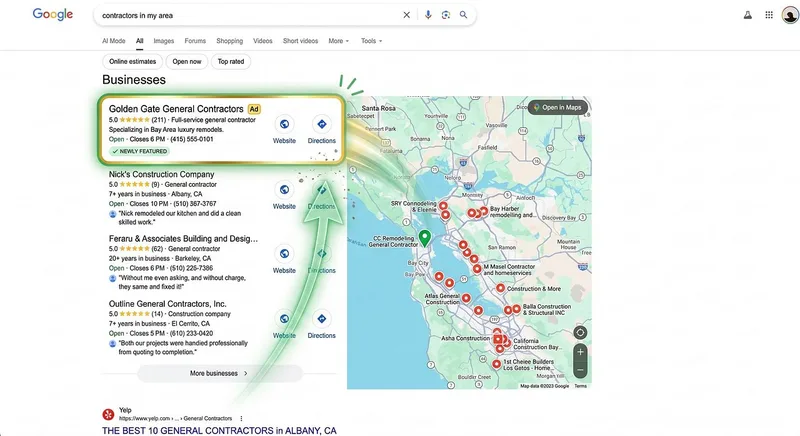Center map on my location icon
This screenshot has height=436, width=800.
click(x=580, y=333)
